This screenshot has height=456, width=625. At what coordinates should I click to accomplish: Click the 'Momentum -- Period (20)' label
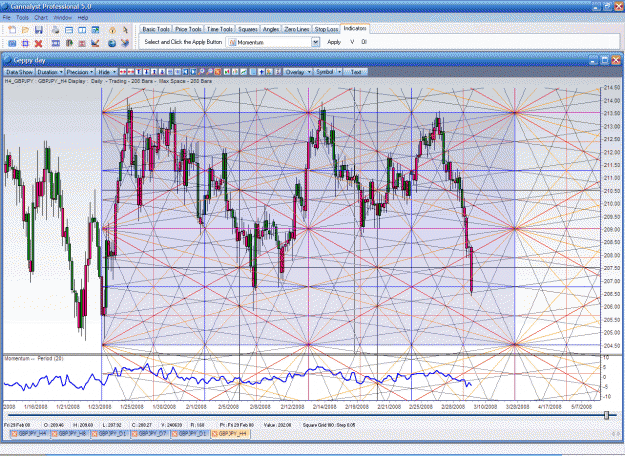tap(34, 358)
